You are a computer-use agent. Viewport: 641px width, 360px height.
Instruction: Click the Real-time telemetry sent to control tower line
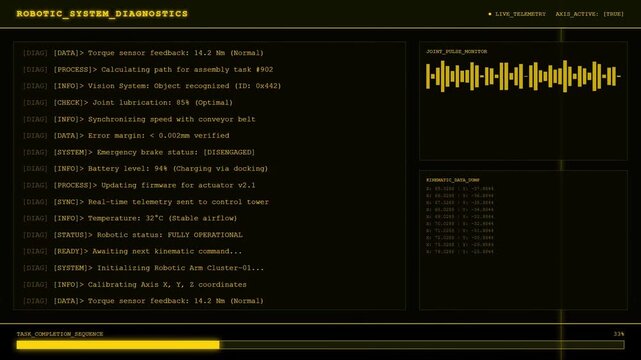click(x=146, y=202)
